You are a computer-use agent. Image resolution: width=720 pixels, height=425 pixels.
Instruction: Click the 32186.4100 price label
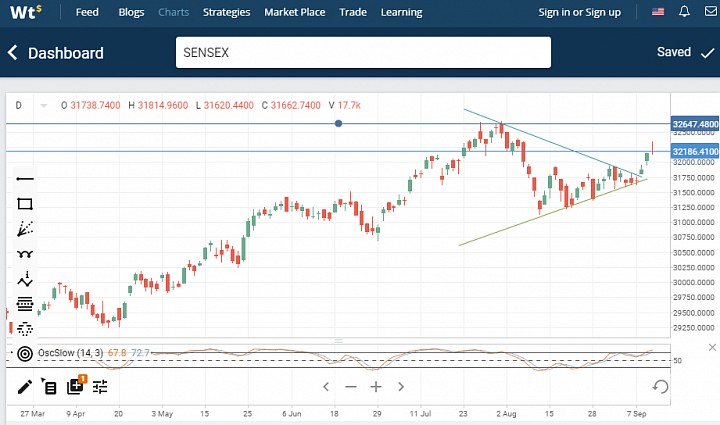(x=695, y=151)
